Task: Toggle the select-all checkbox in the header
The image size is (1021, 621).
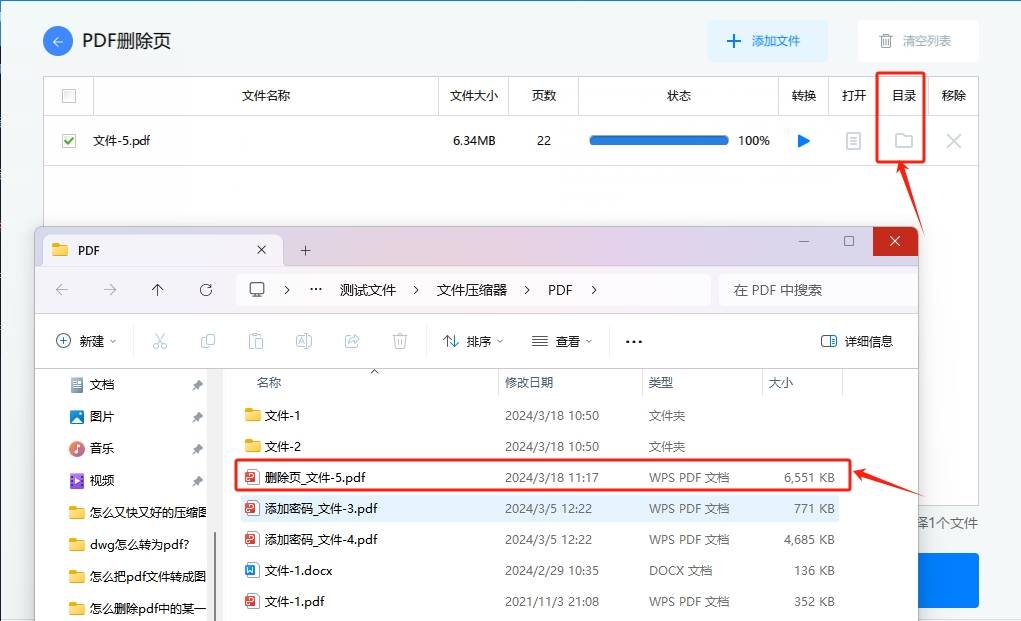Action: [x=67, y=95]
